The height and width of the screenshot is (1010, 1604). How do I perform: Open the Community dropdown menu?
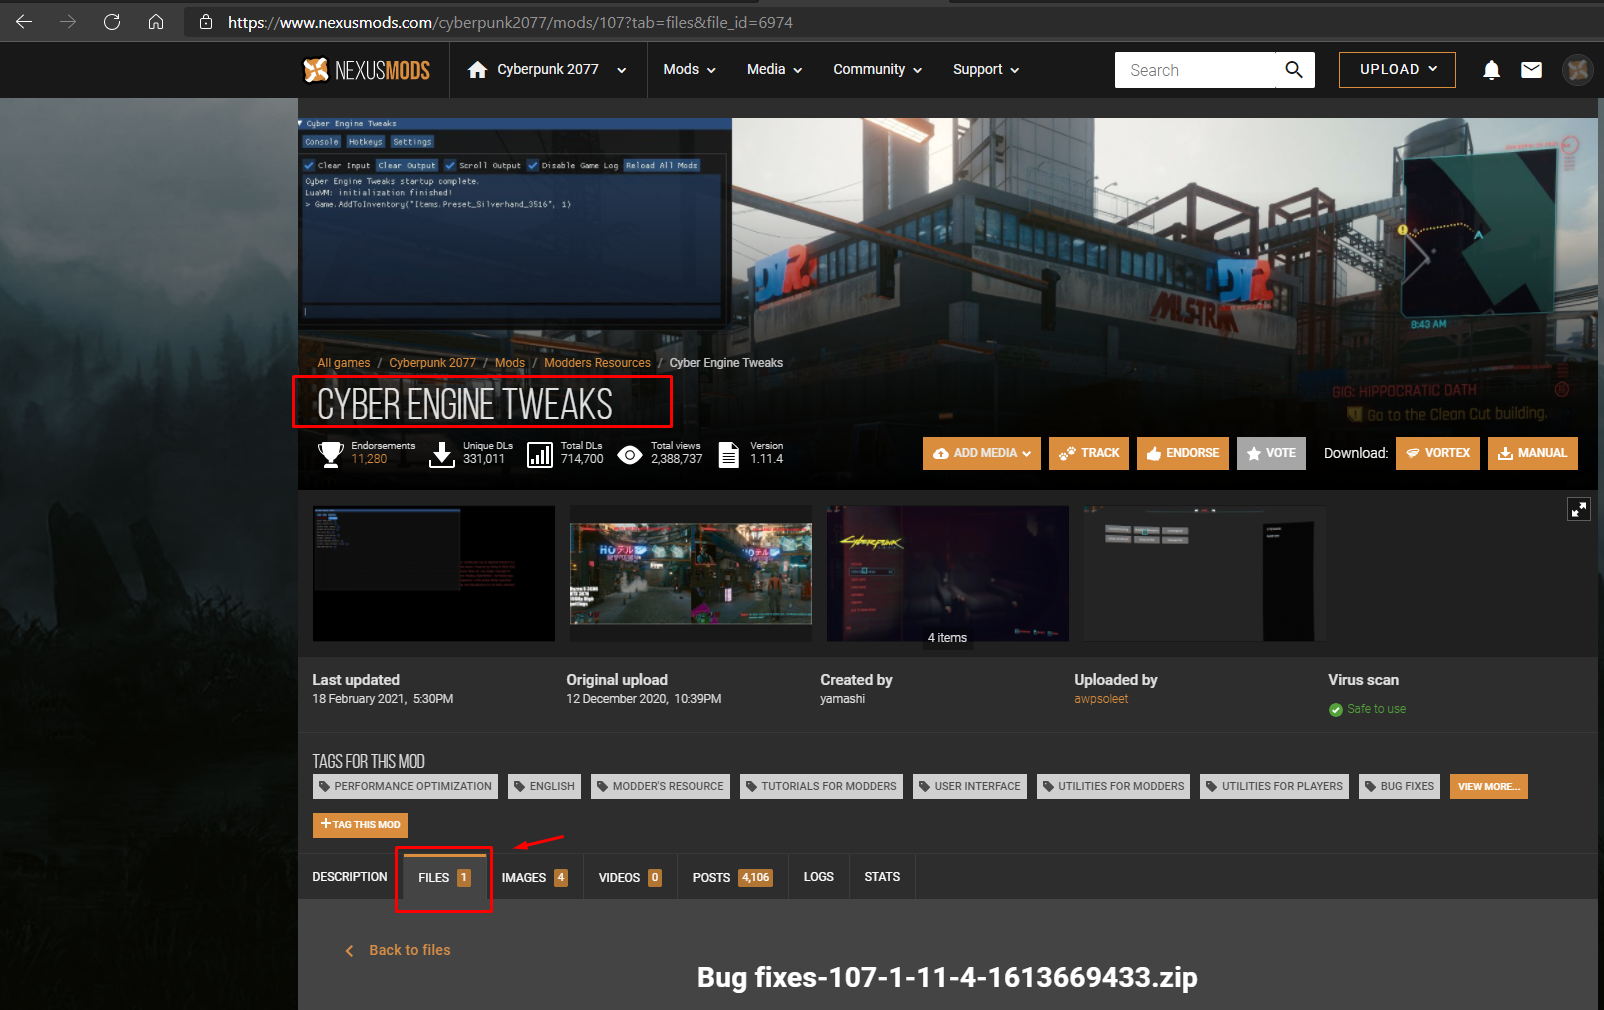coord(878,69)
